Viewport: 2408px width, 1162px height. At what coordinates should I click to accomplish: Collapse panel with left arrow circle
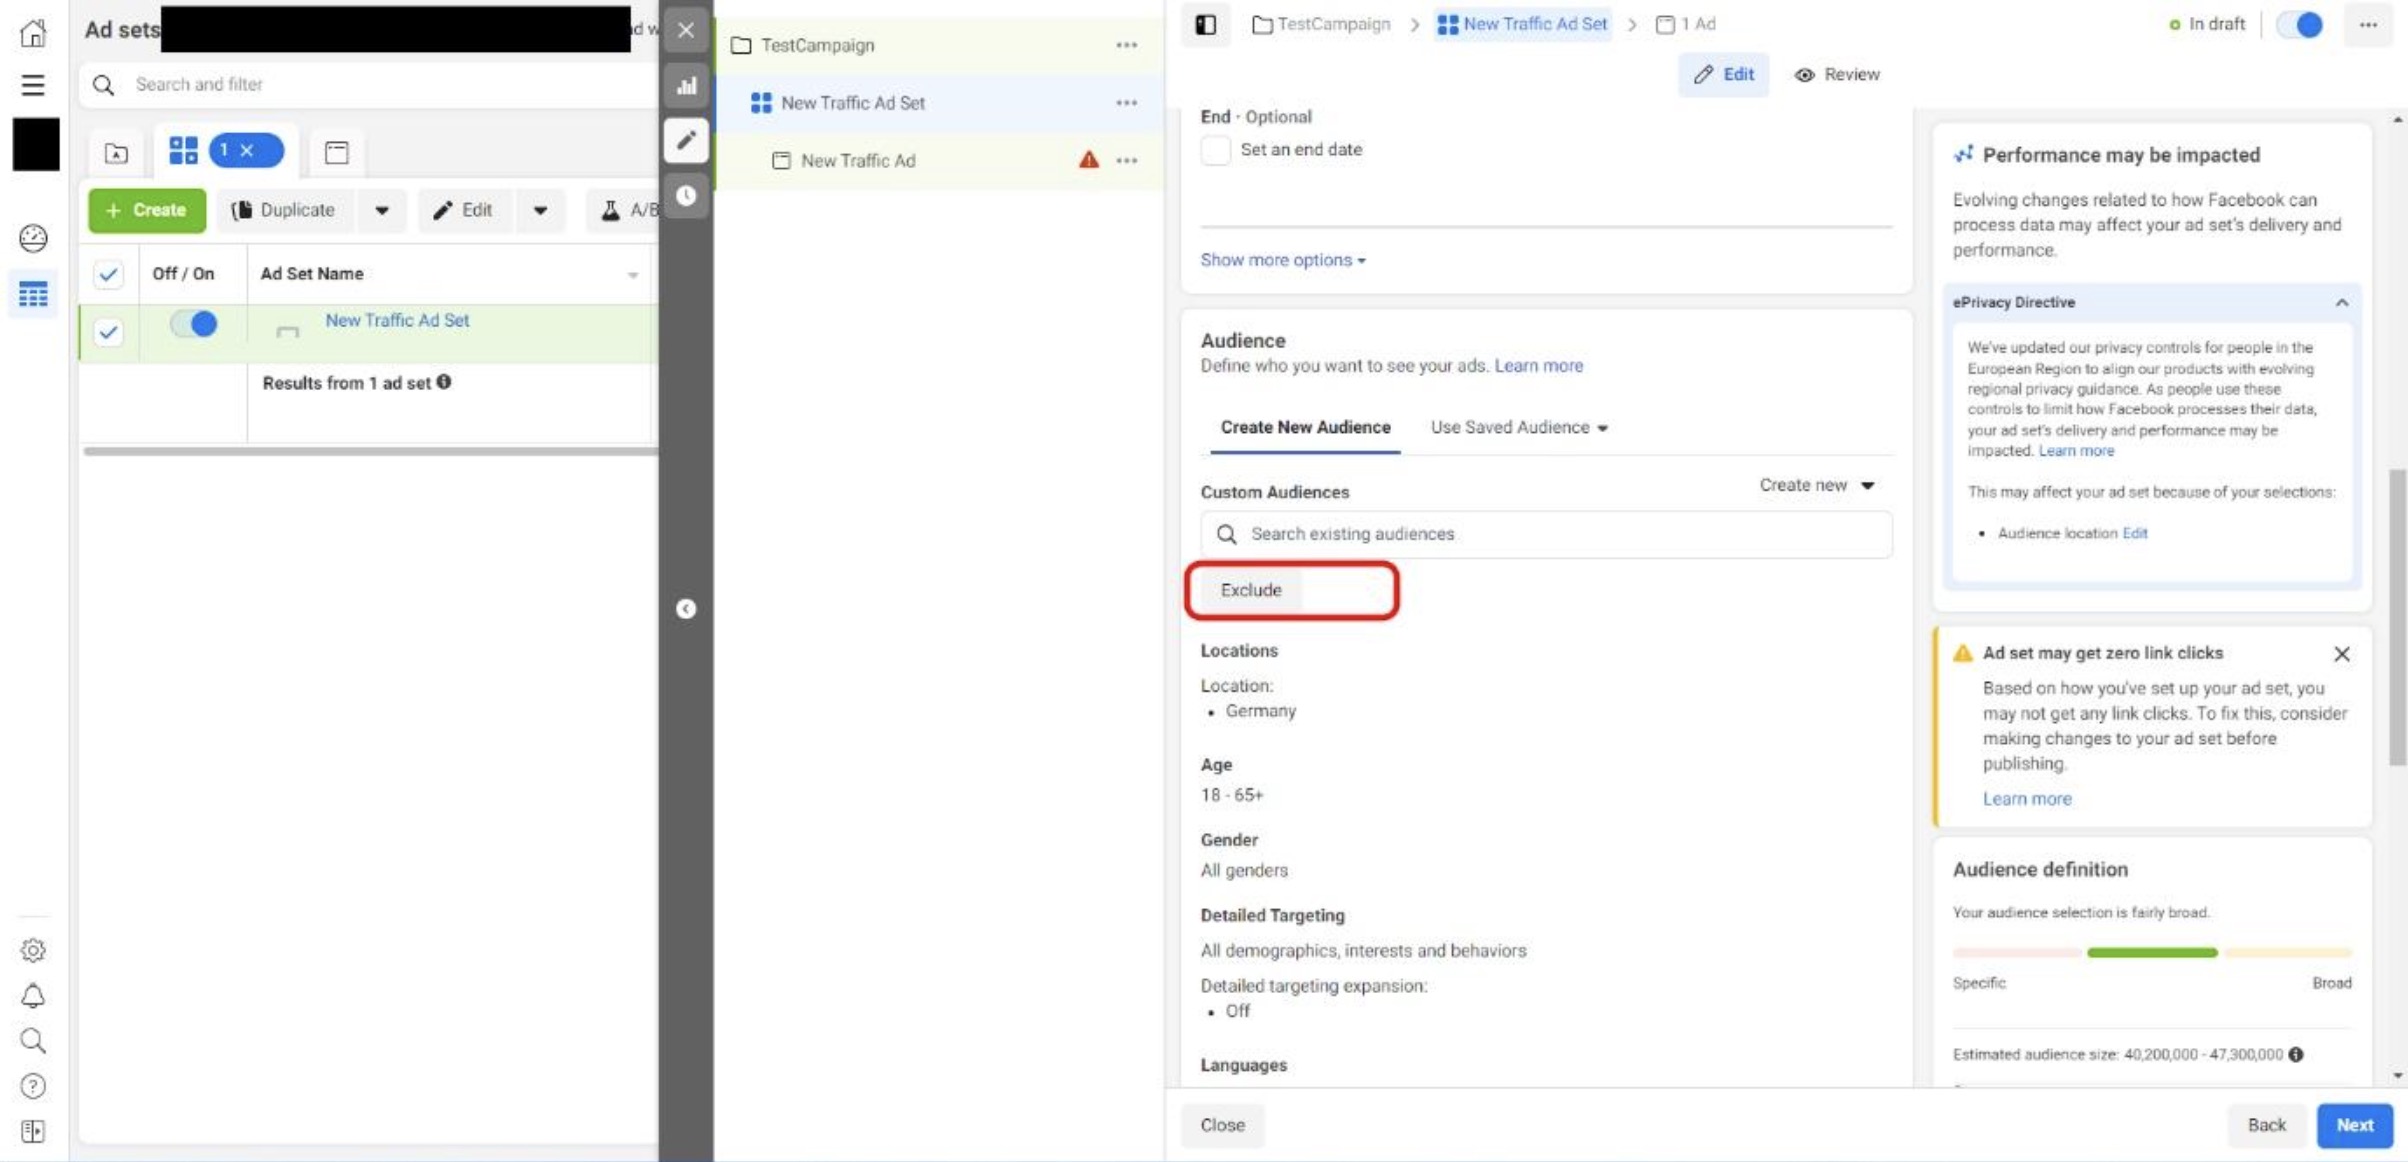686,609
